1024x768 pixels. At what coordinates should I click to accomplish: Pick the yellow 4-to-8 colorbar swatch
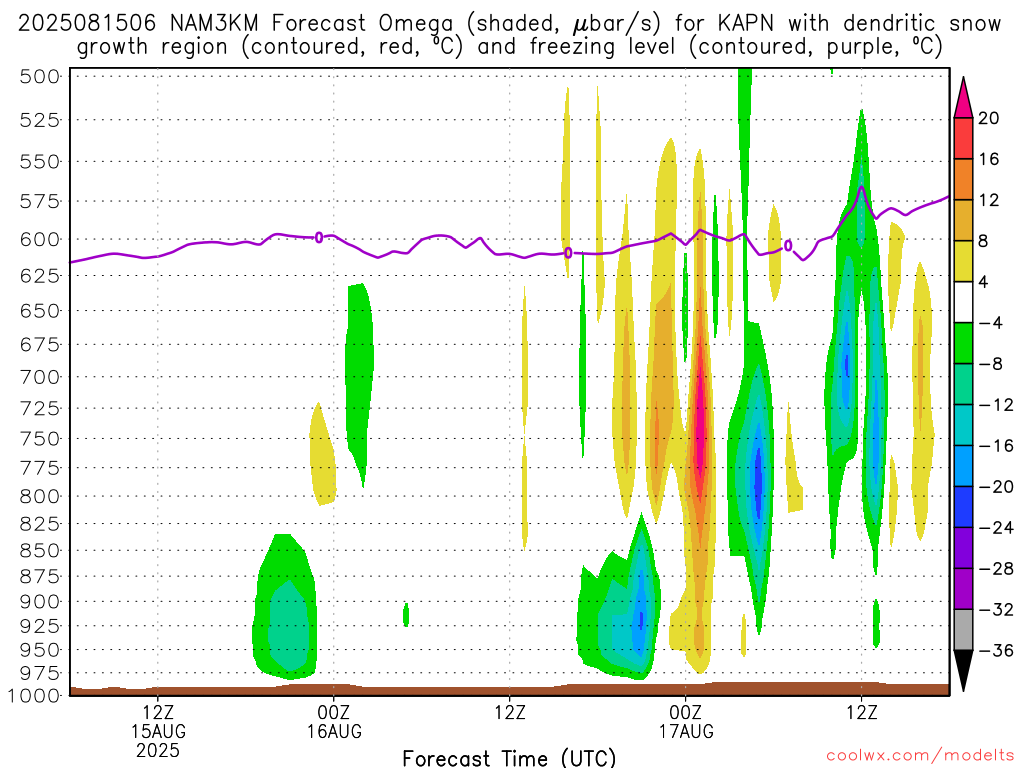point(963,261)
